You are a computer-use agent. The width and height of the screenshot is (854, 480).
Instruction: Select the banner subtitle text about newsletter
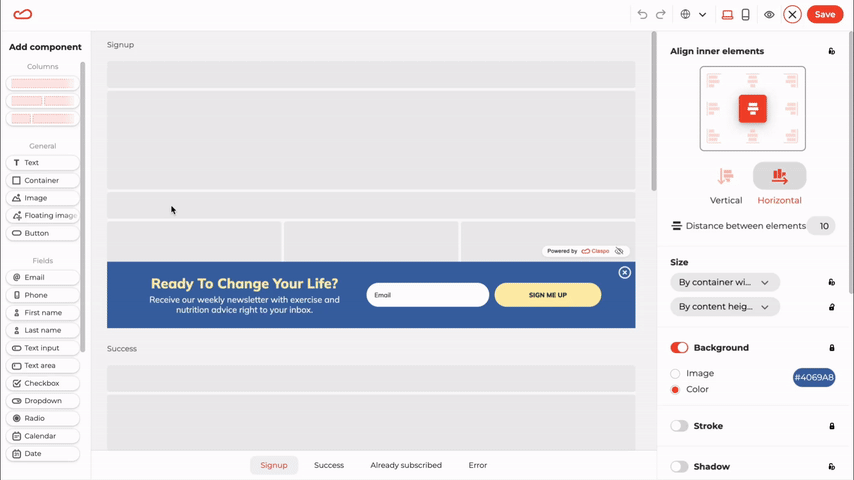tap(245, 305)
